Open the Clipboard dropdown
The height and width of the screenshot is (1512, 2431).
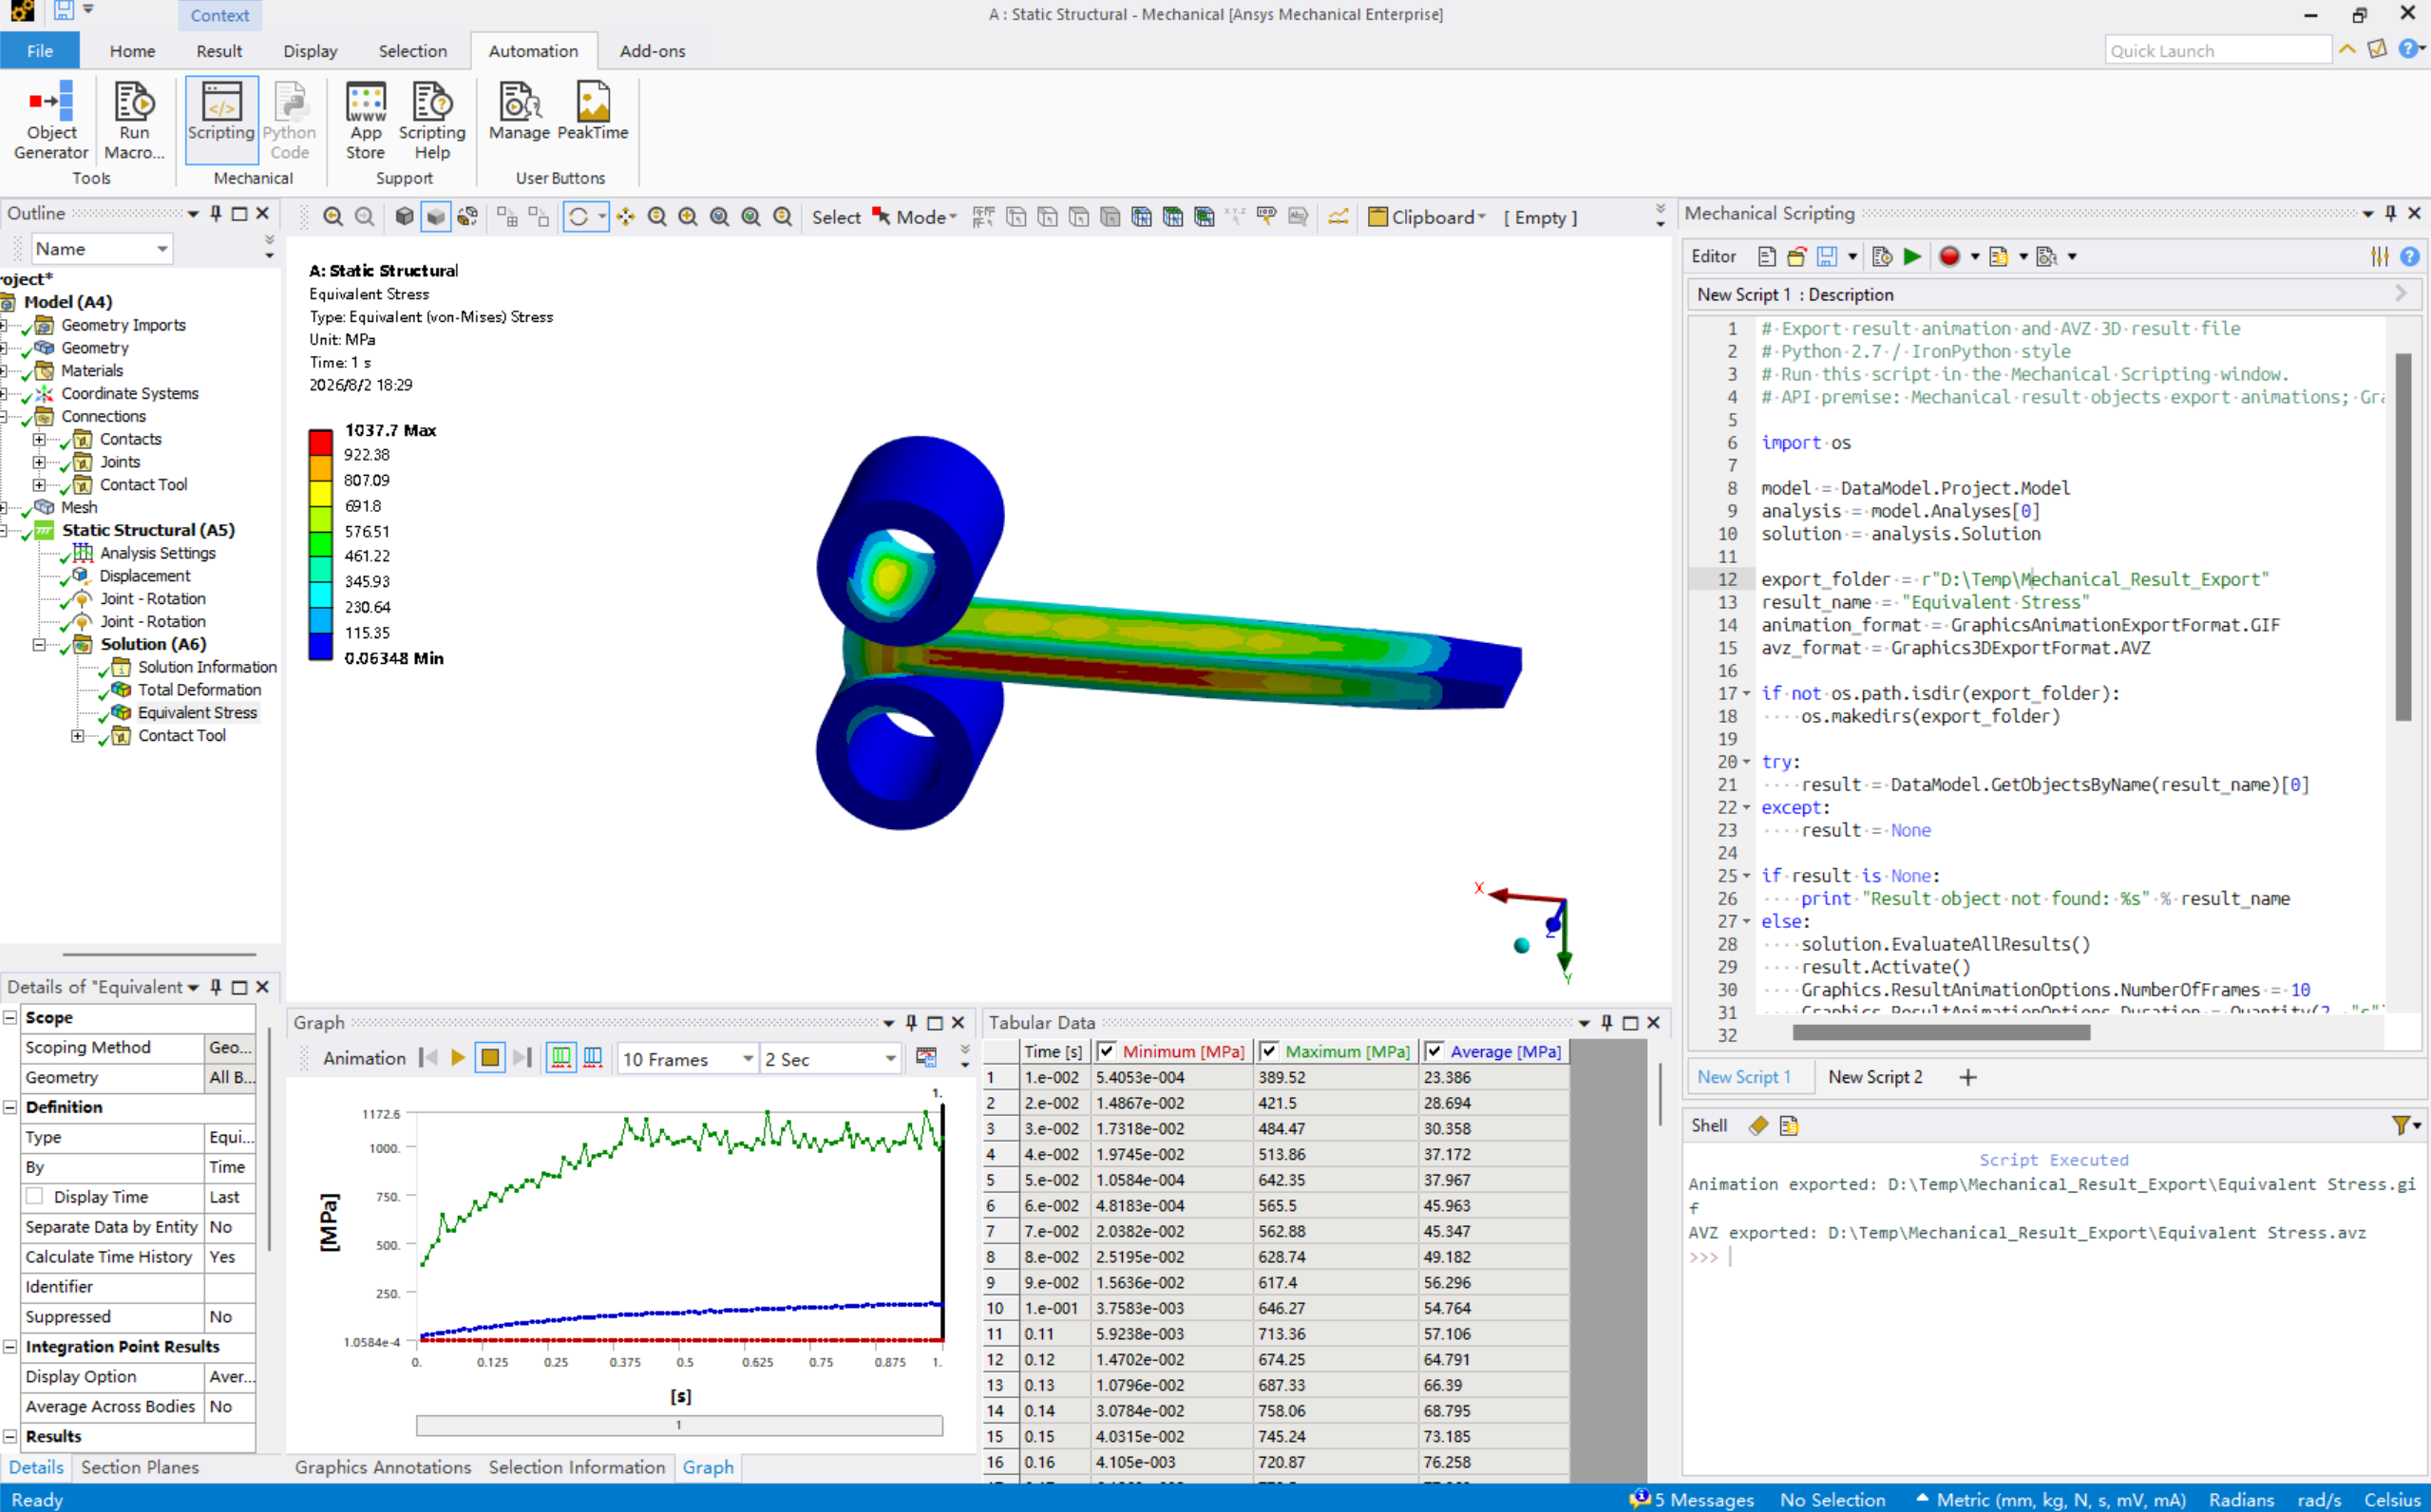(1427, 217)
